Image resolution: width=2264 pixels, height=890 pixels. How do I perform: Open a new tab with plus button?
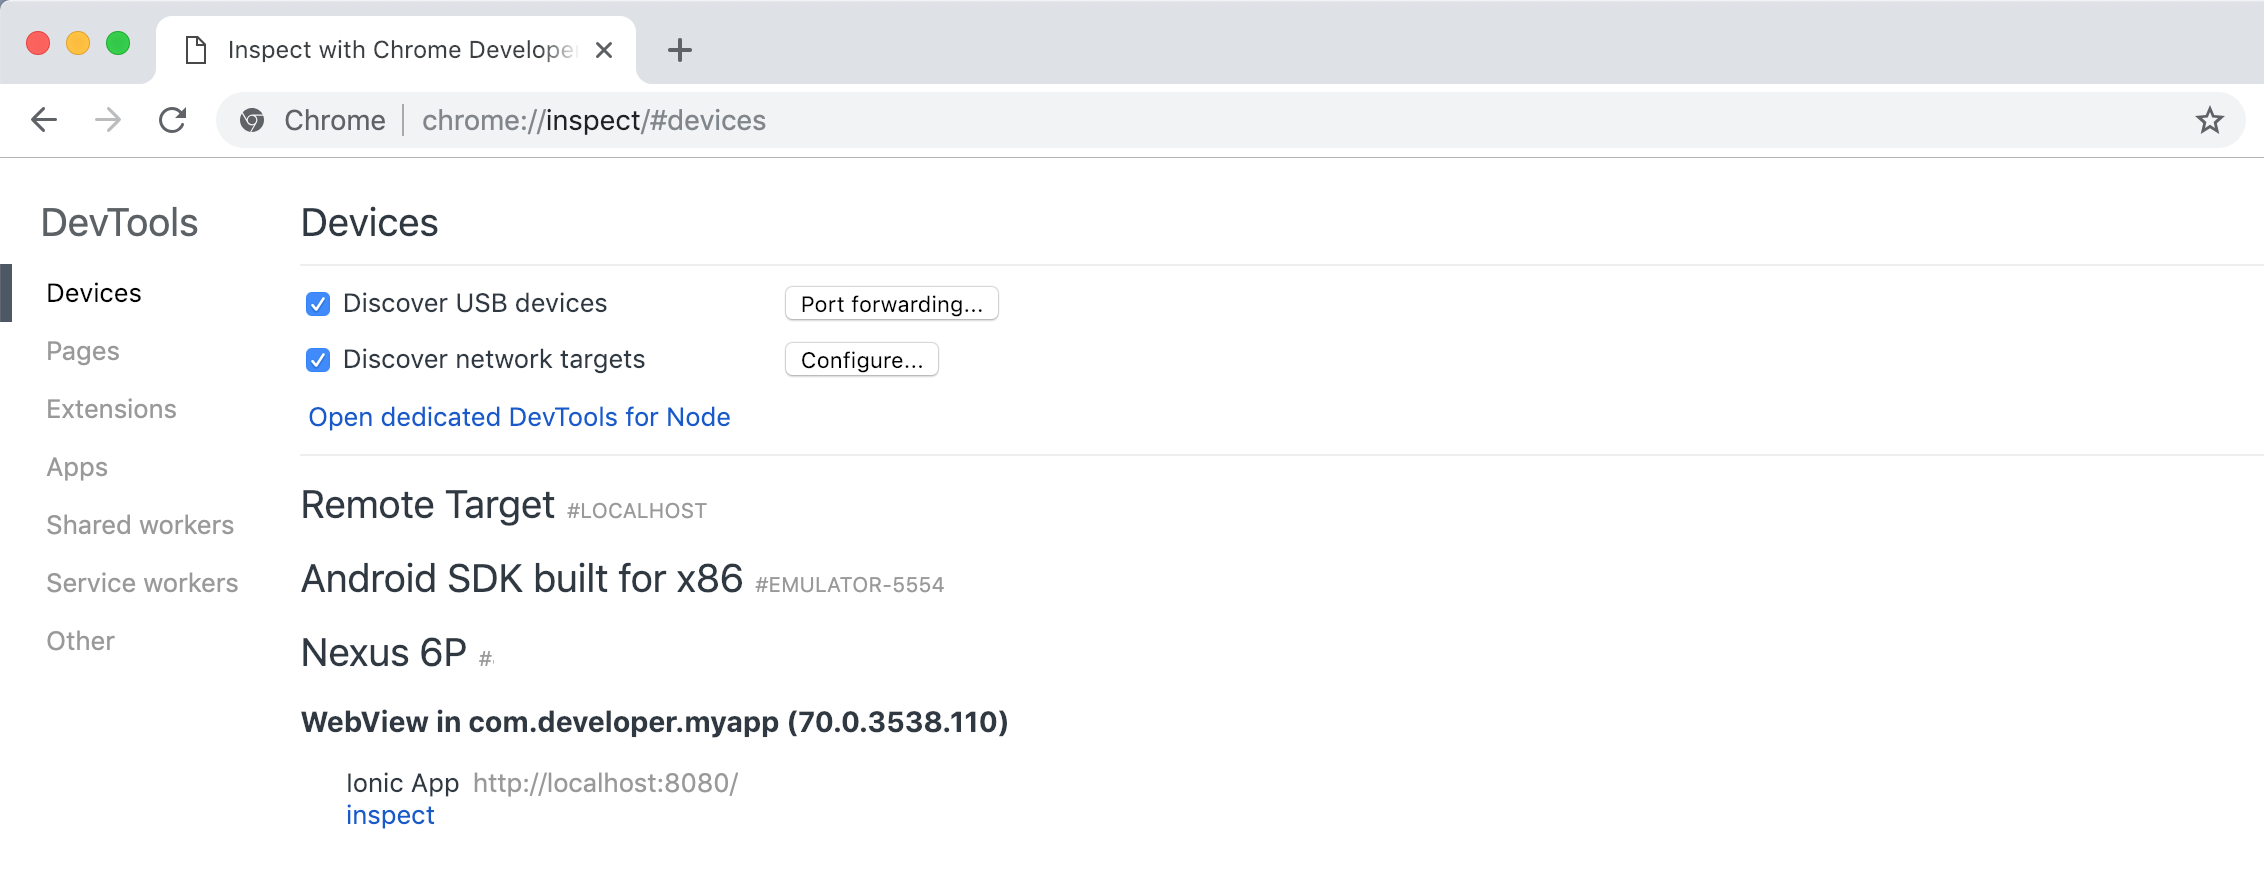click(680, 50)
